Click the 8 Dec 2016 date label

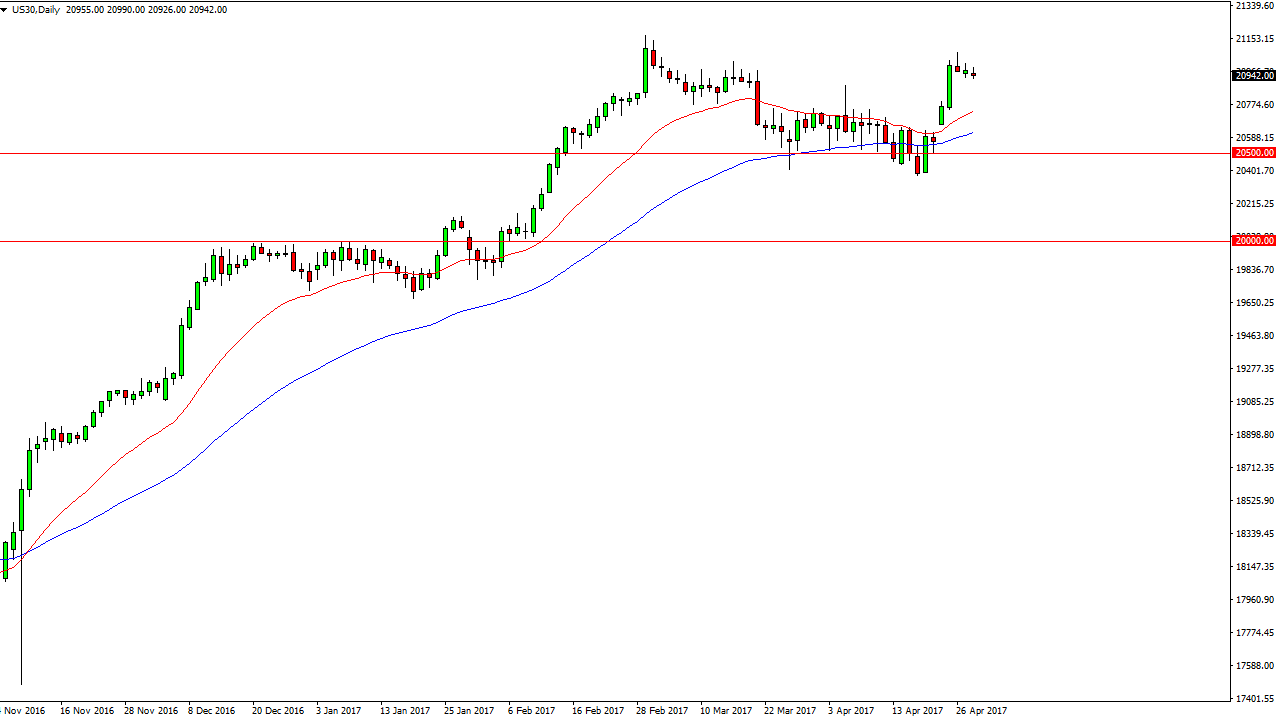[x=209, y=711]
